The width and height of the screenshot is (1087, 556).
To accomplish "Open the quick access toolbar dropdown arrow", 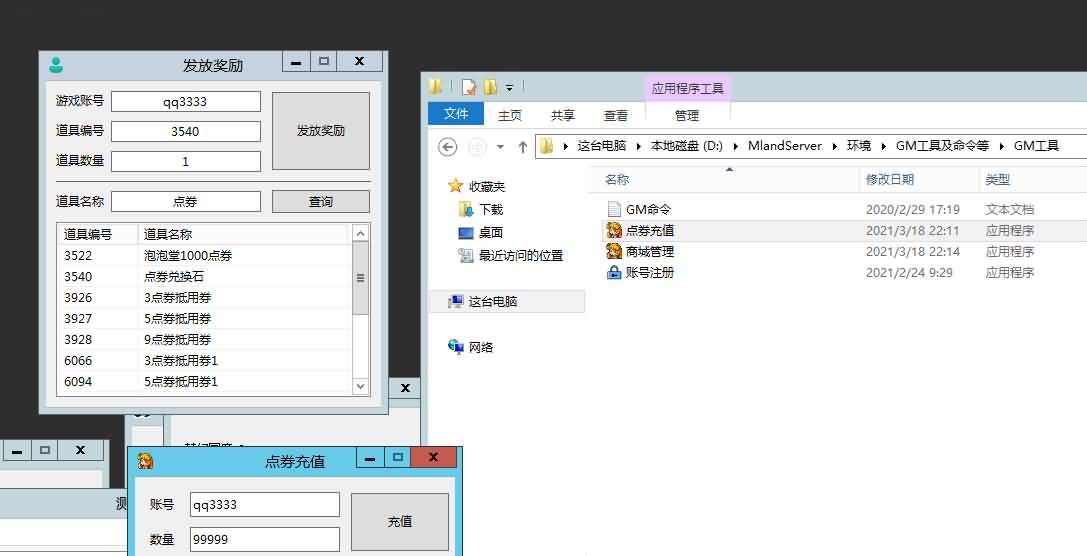I will [x=509, y=88].
